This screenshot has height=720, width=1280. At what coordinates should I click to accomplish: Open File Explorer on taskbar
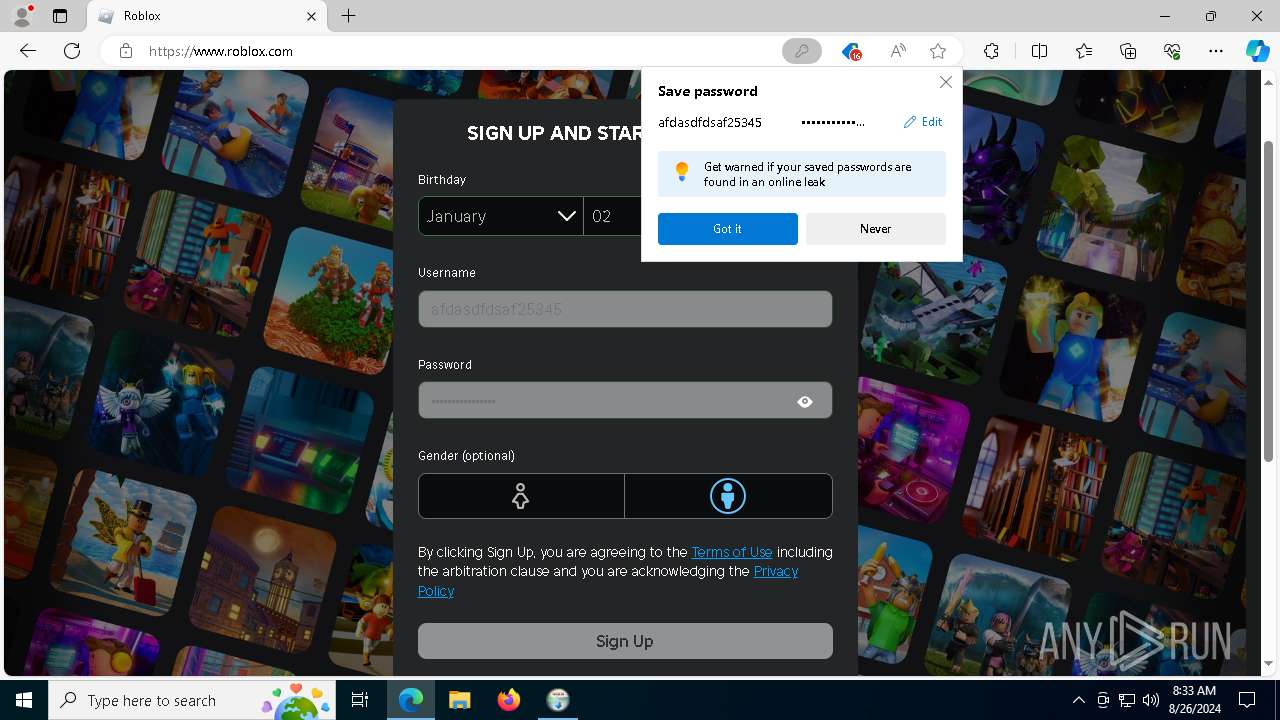tap(459, 700)
